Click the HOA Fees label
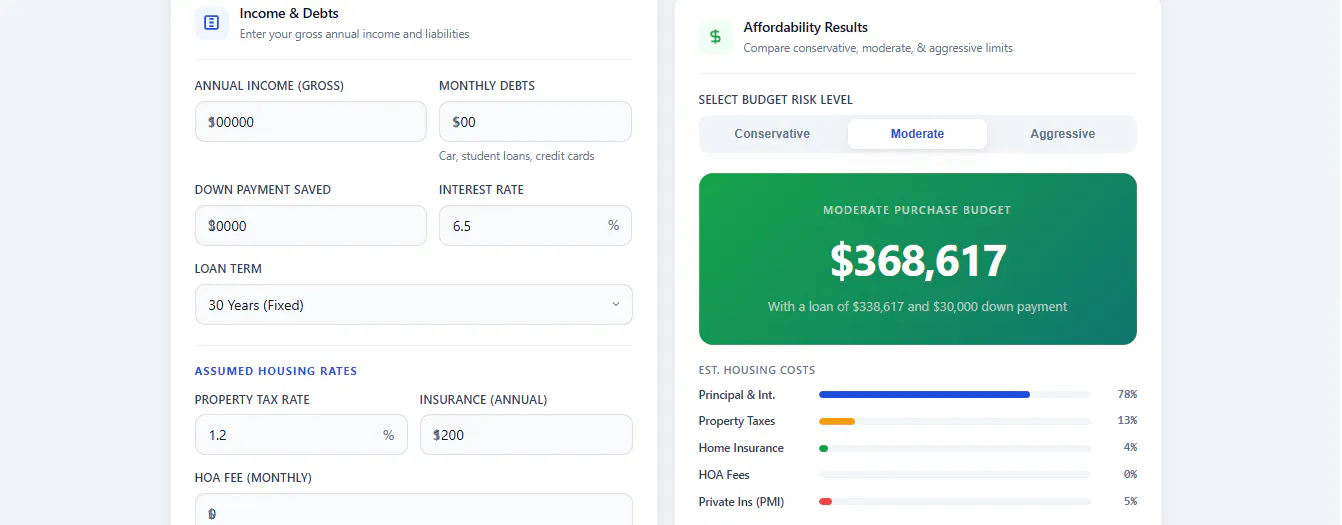 (724, 475)
